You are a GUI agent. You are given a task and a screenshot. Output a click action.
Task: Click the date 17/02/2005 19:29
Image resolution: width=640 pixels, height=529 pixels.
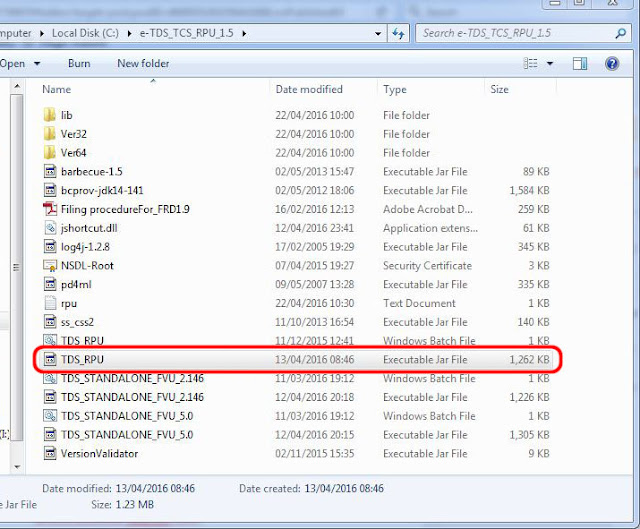point(315,247)
